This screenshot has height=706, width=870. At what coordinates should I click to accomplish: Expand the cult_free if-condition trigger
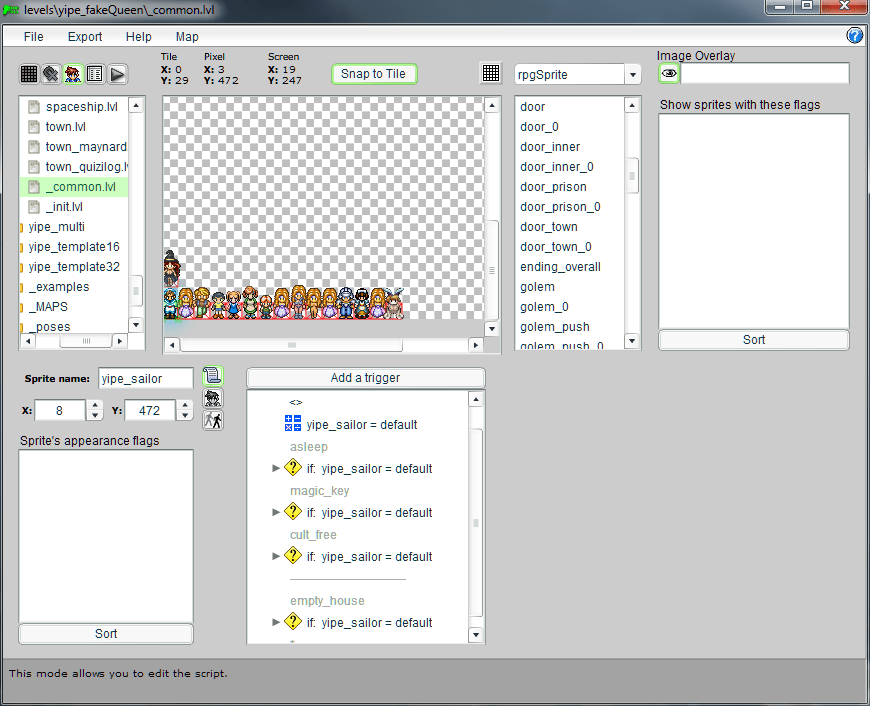pos(277,556)
